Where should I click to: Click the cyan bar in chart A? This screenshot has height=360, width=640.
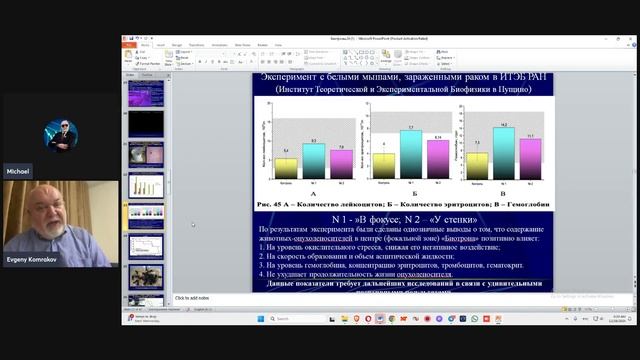pos(313,161)
